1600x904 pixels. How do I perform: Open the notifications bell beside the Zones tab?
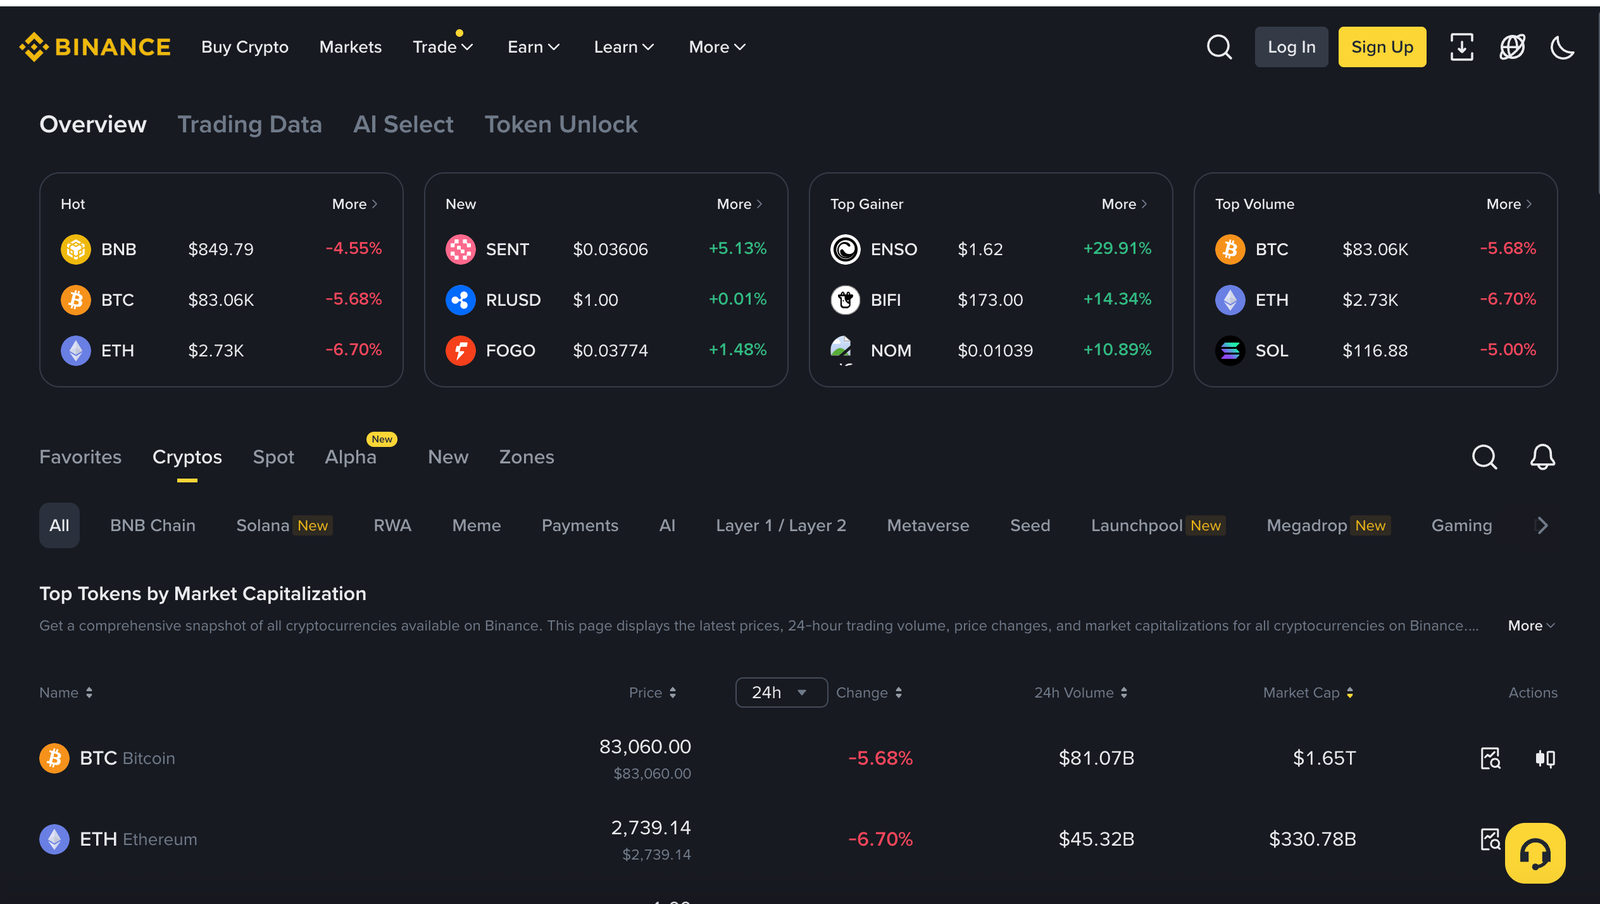coord(1542,457)
